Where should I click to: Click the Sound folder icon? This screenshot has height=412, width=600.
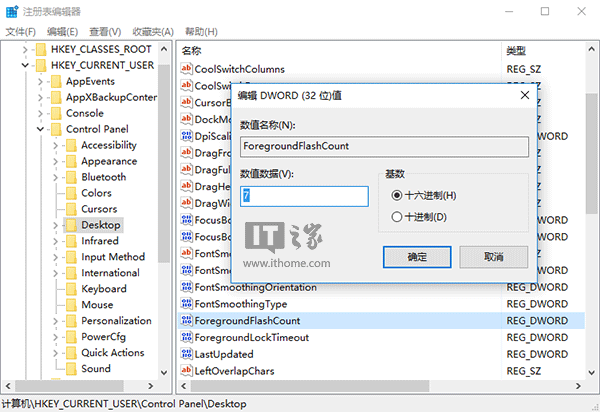(70, 369)
